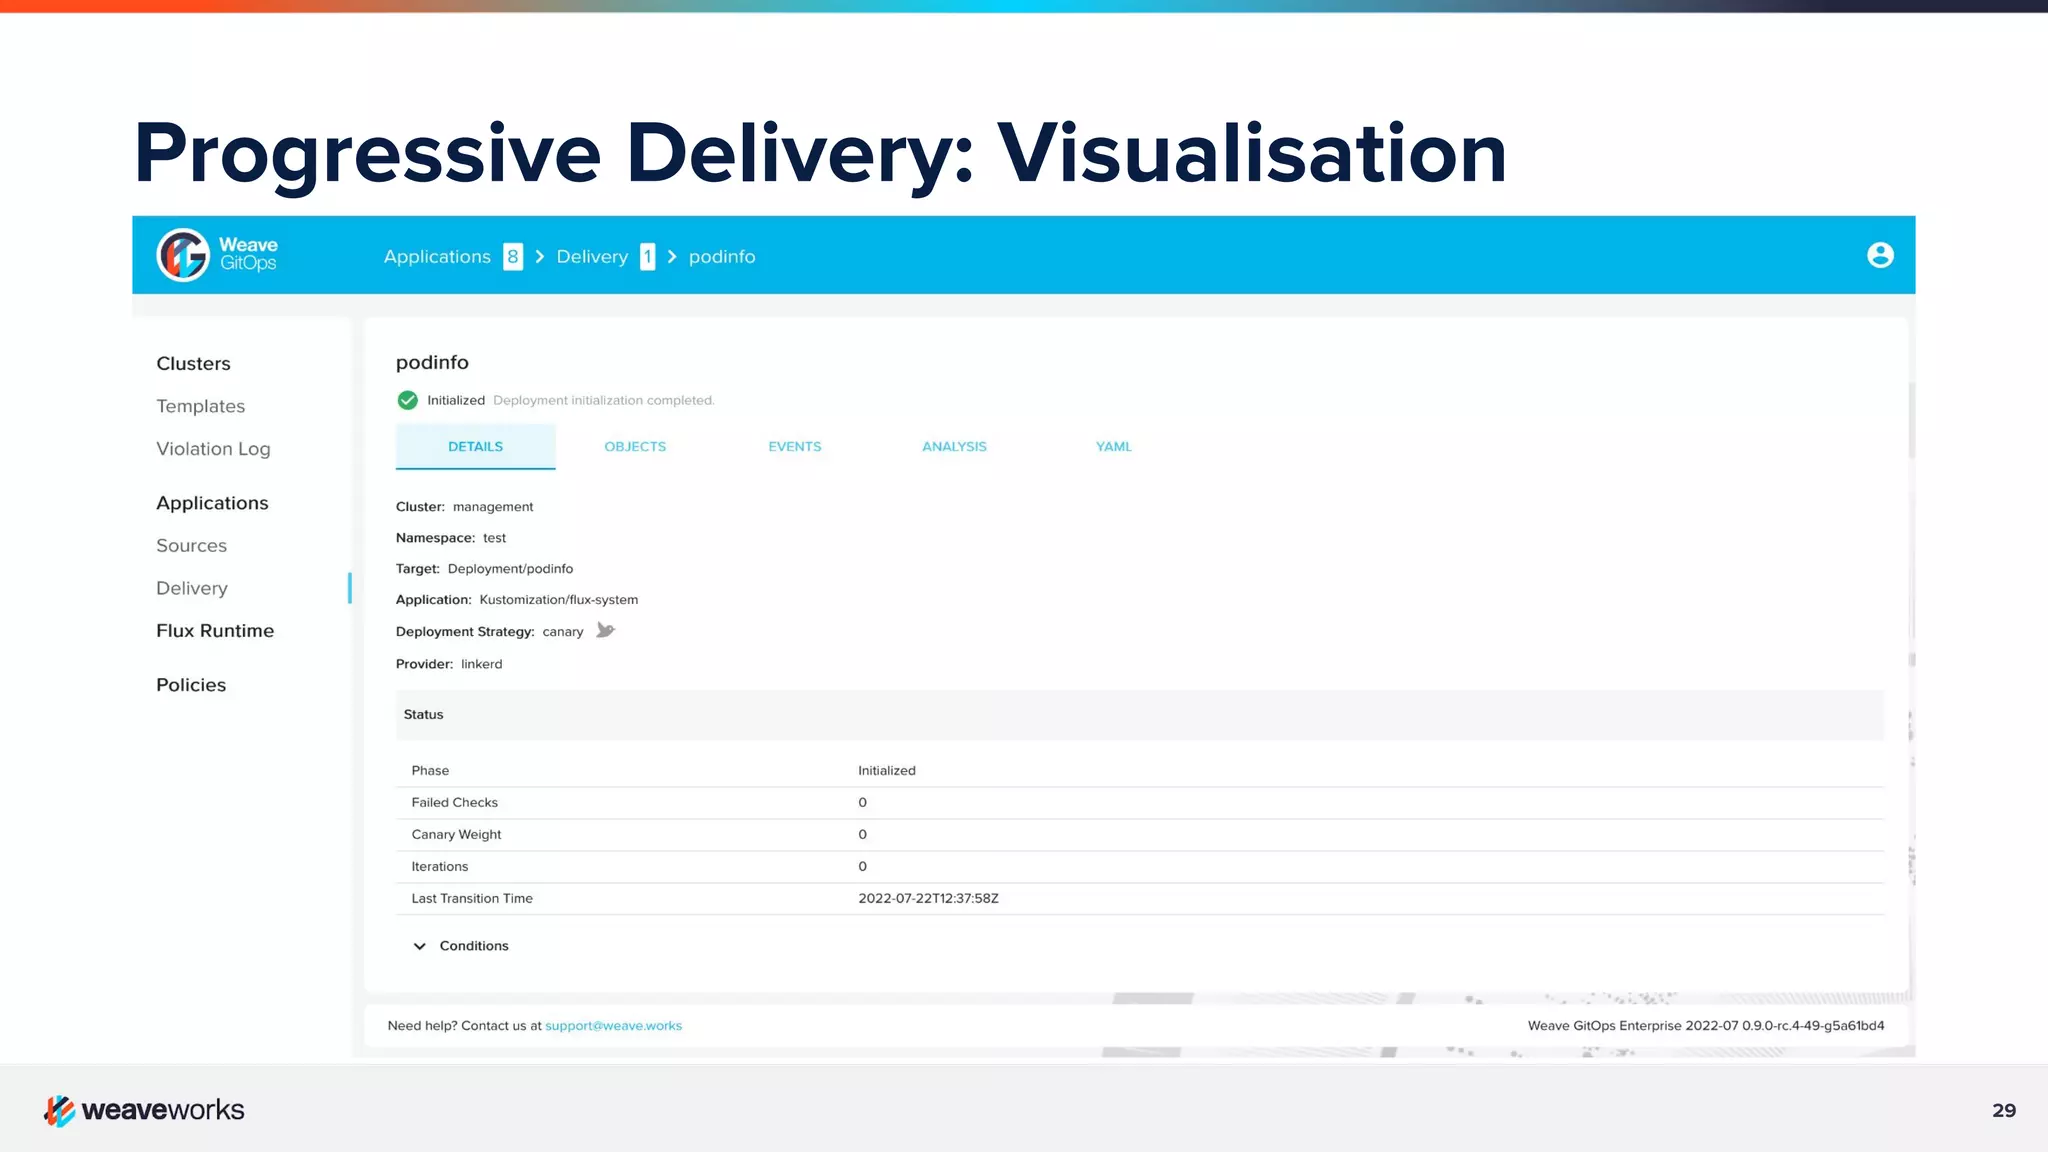Click the Weave GitOps logo
Screen dimensions: 2048x1152
click(217, 255)
